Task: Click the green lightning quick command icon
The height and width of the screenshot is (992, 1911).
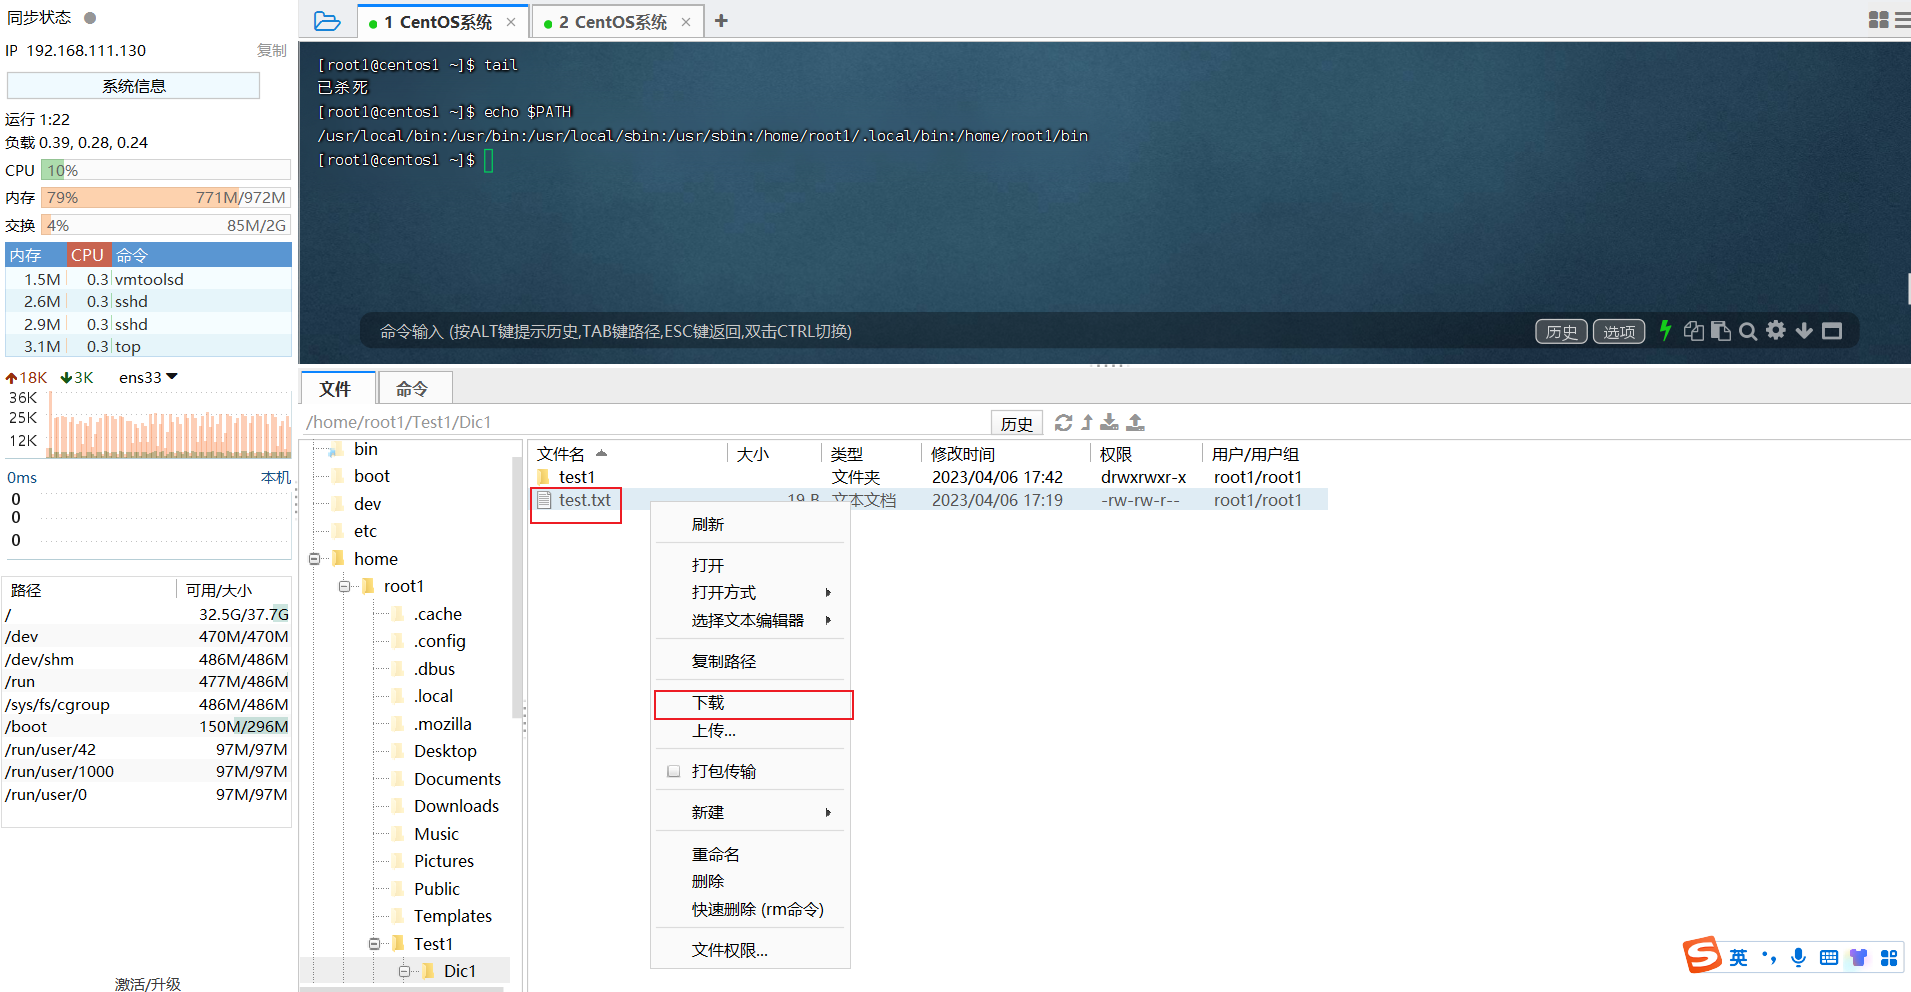Action: (x=1665, y=330)
